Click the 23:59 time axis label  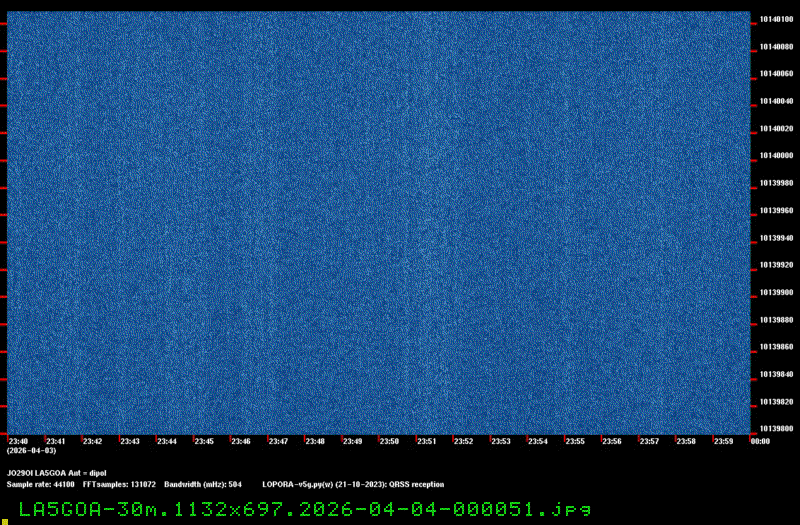pos(723,441)
